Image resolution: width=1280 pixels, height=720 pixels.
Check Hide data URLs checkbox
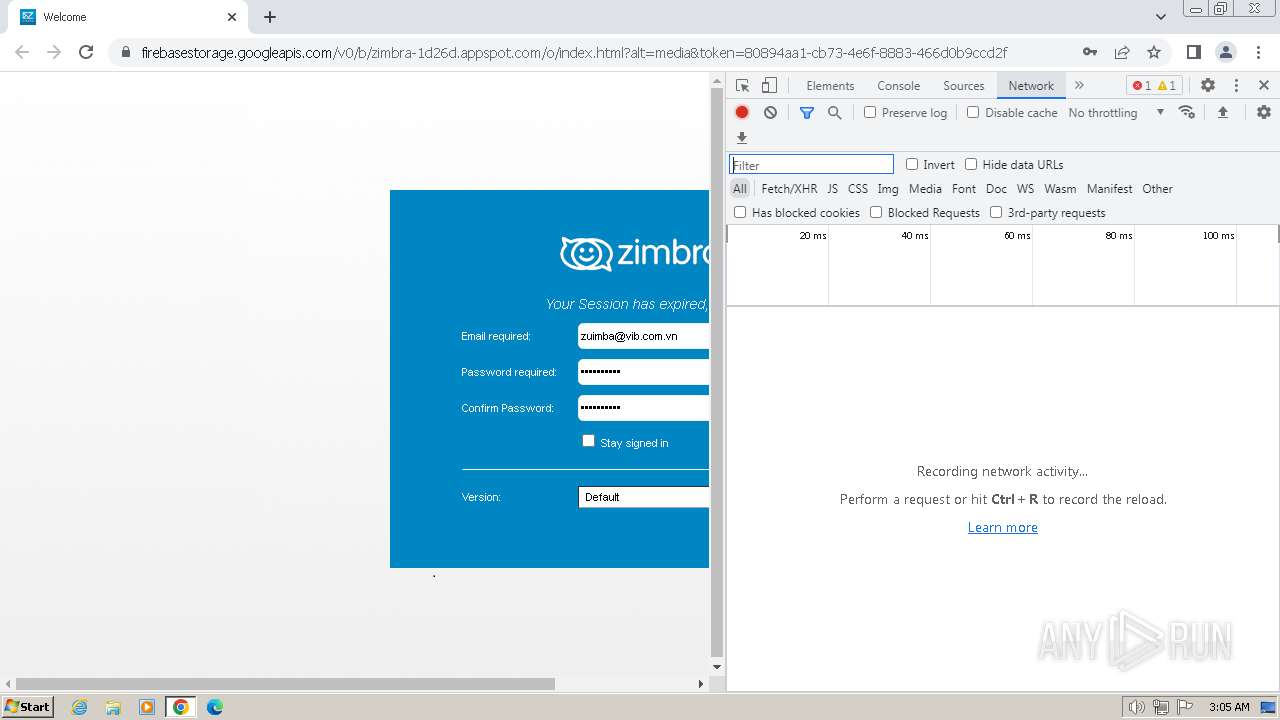point(971,164)
